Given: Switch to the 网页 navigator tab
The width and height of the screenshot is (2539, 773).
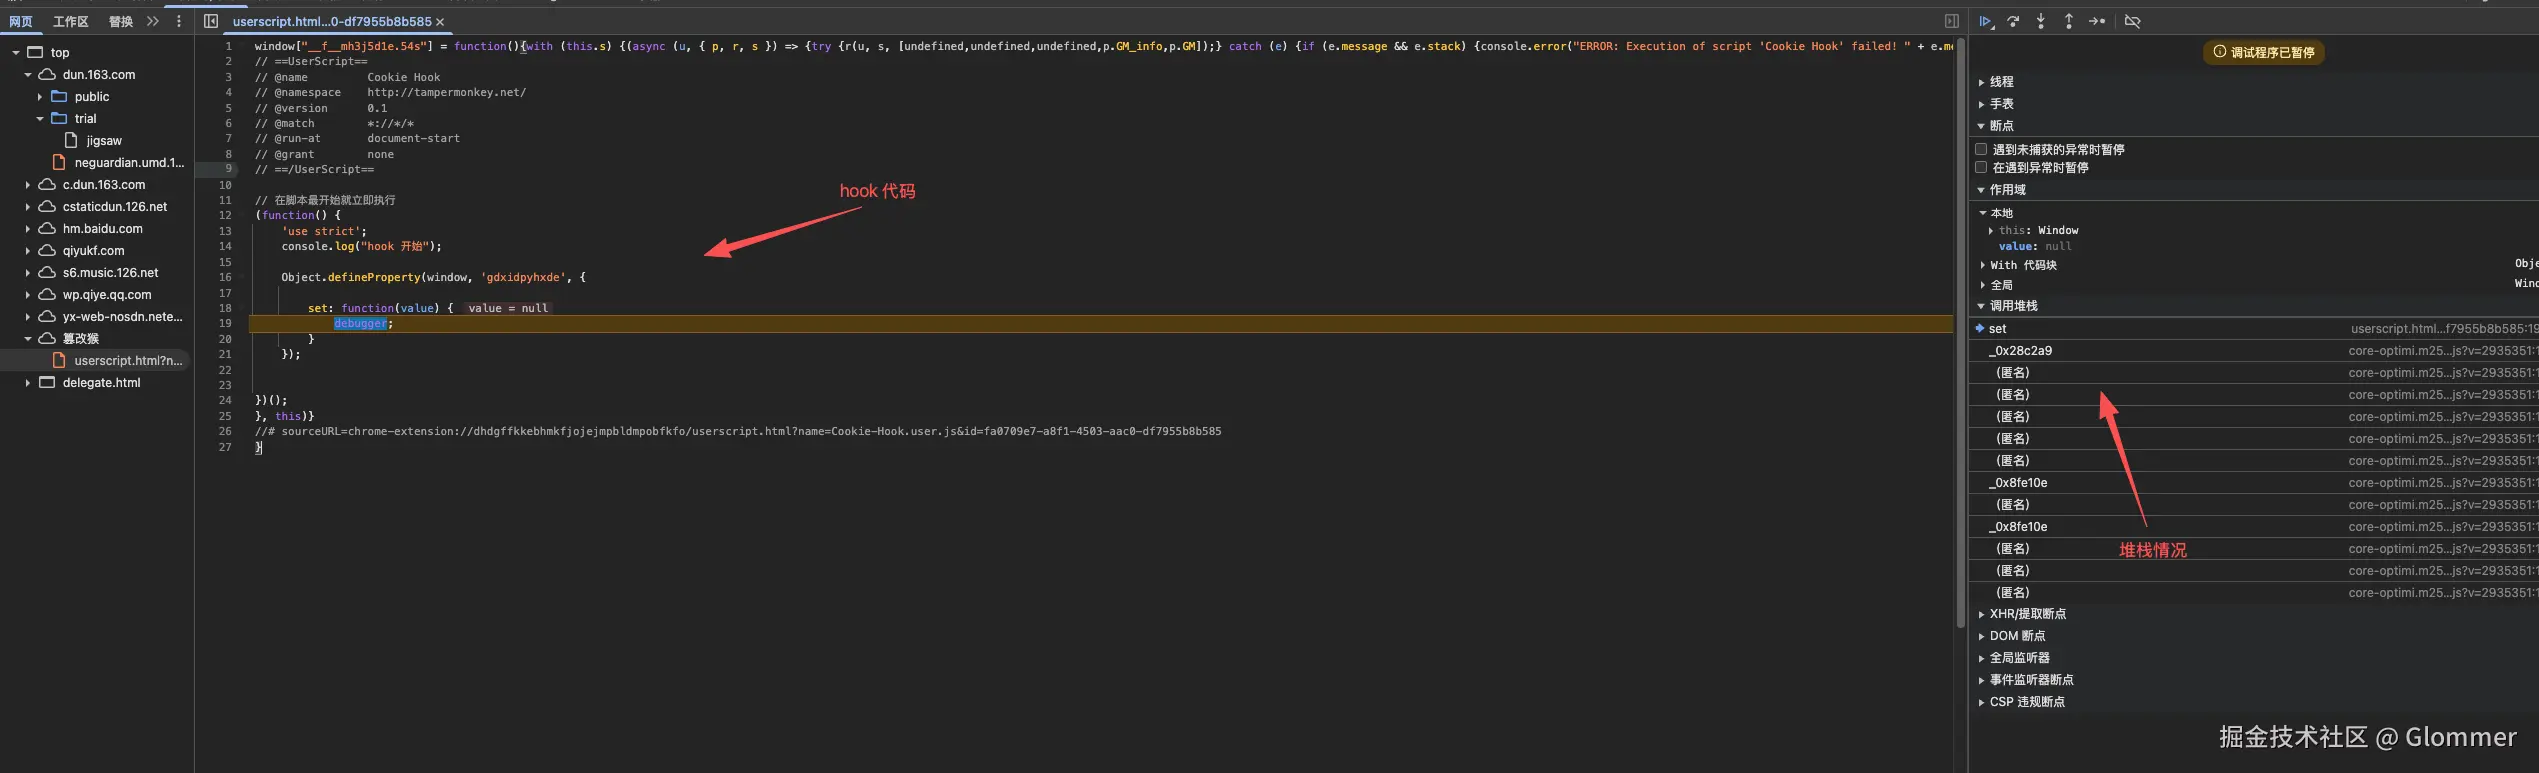Looking at the screenshot, I should click(21, 21).
